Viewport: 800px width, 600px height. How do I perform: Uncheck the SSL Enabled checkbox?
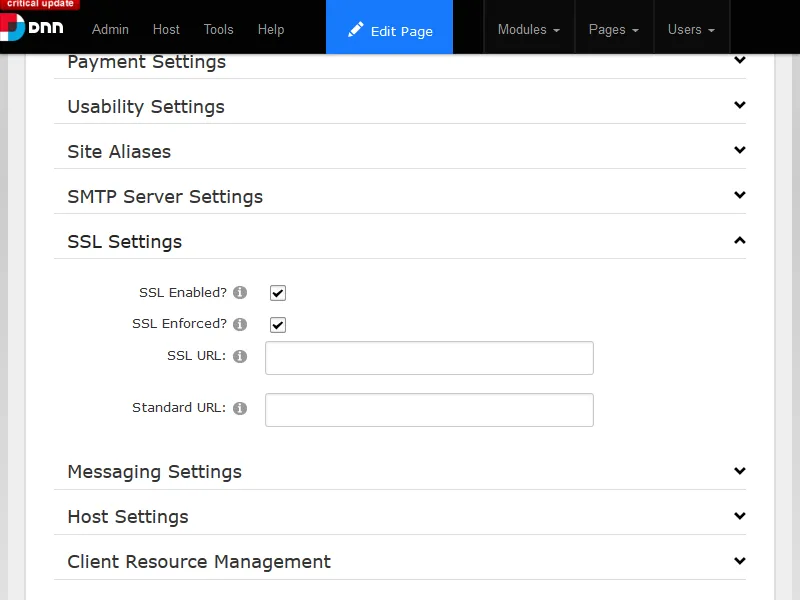(278, 293)
